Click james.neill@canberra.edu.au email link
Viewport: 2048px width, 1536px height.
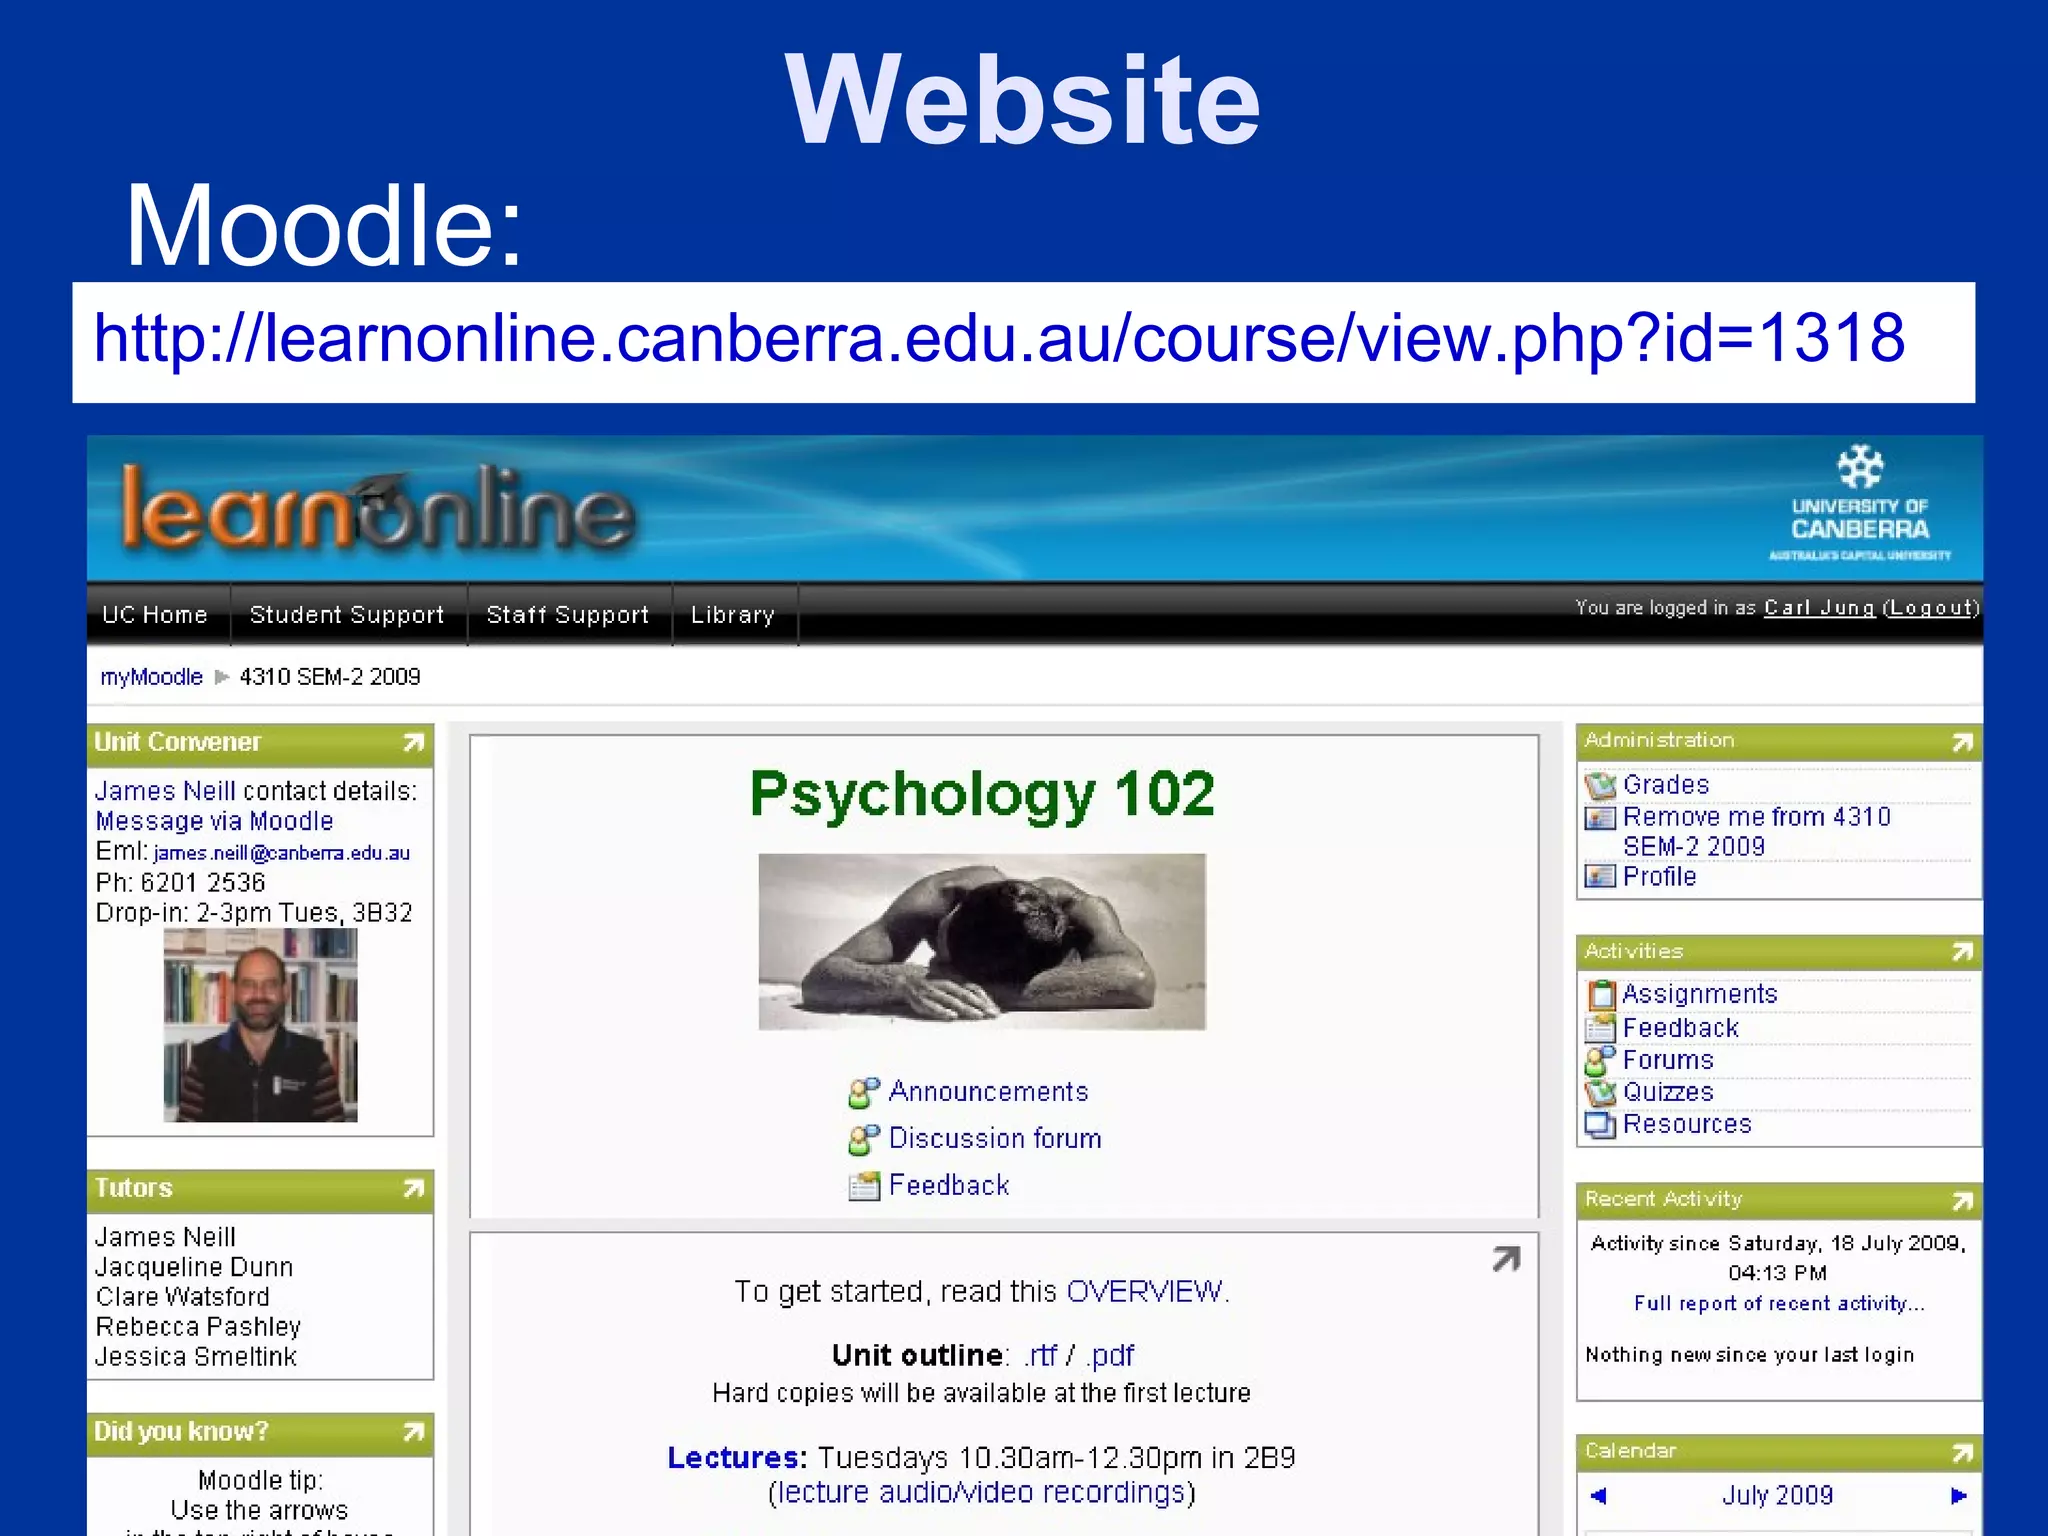tap(282, 853)
